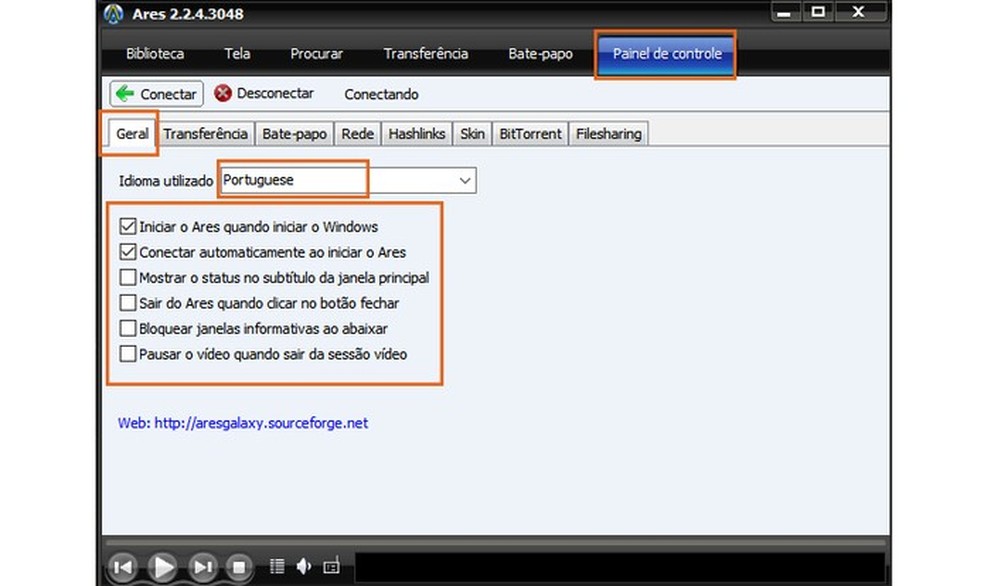Click the black media display area
Viewport: 984px width, 586px height.
620,568
